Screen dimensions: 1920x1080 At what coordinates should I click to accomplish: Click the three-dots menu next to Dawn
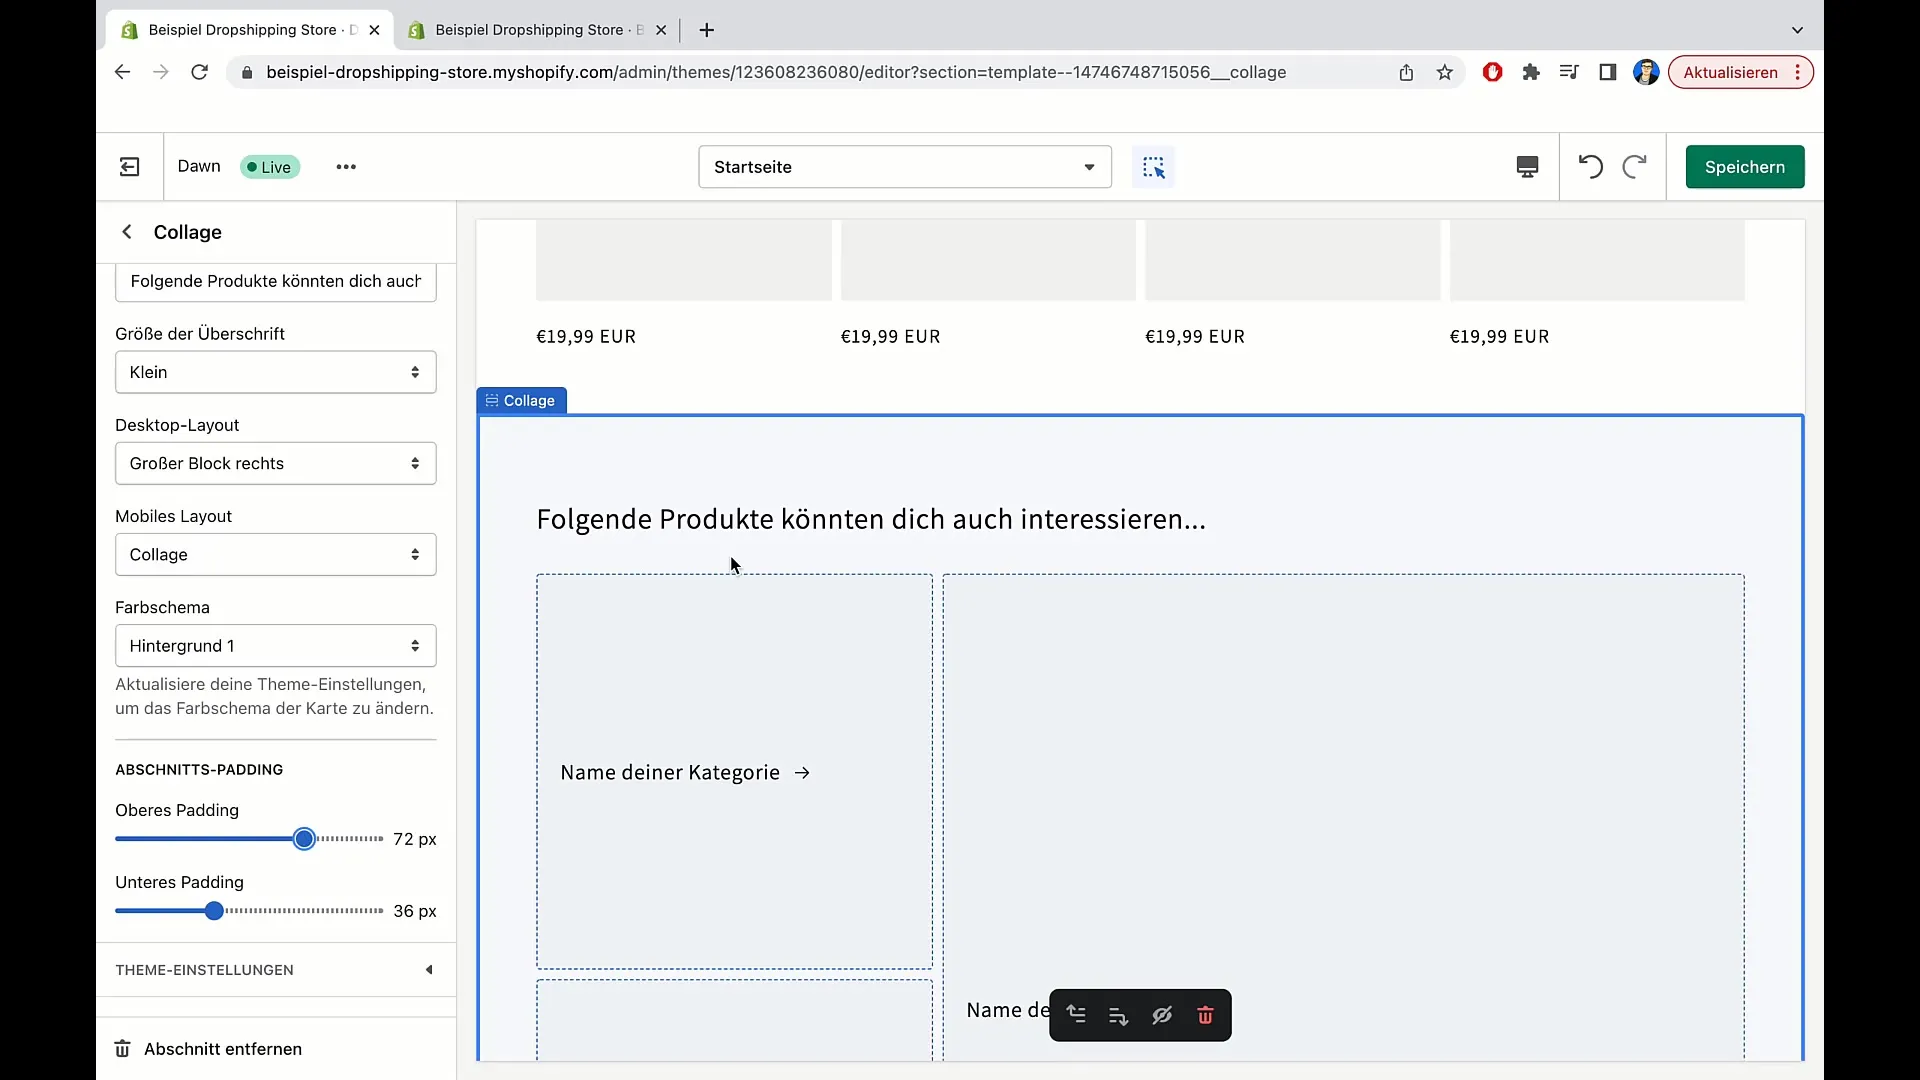(345, 166)
